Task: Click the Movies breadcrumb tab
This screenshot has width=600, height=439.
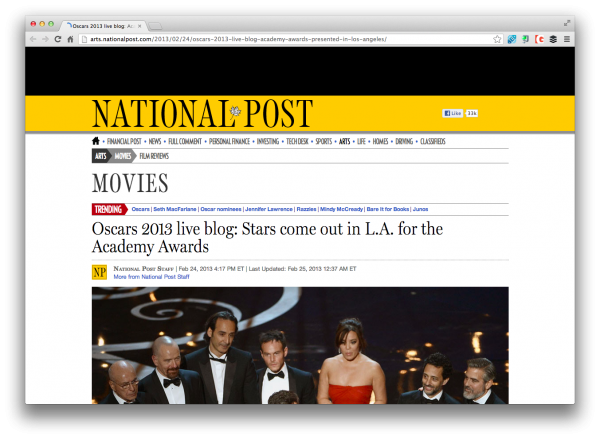Action: (123, 156)
